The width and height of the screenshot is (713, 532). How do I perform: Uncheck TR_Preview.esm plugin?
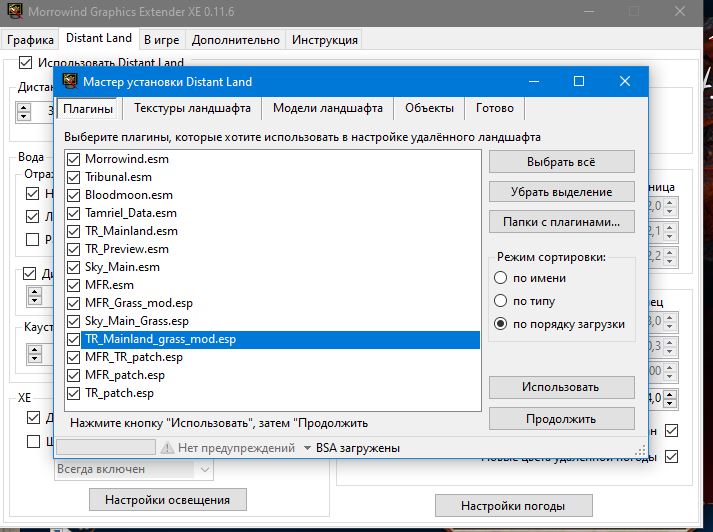(x=73, y=249)
